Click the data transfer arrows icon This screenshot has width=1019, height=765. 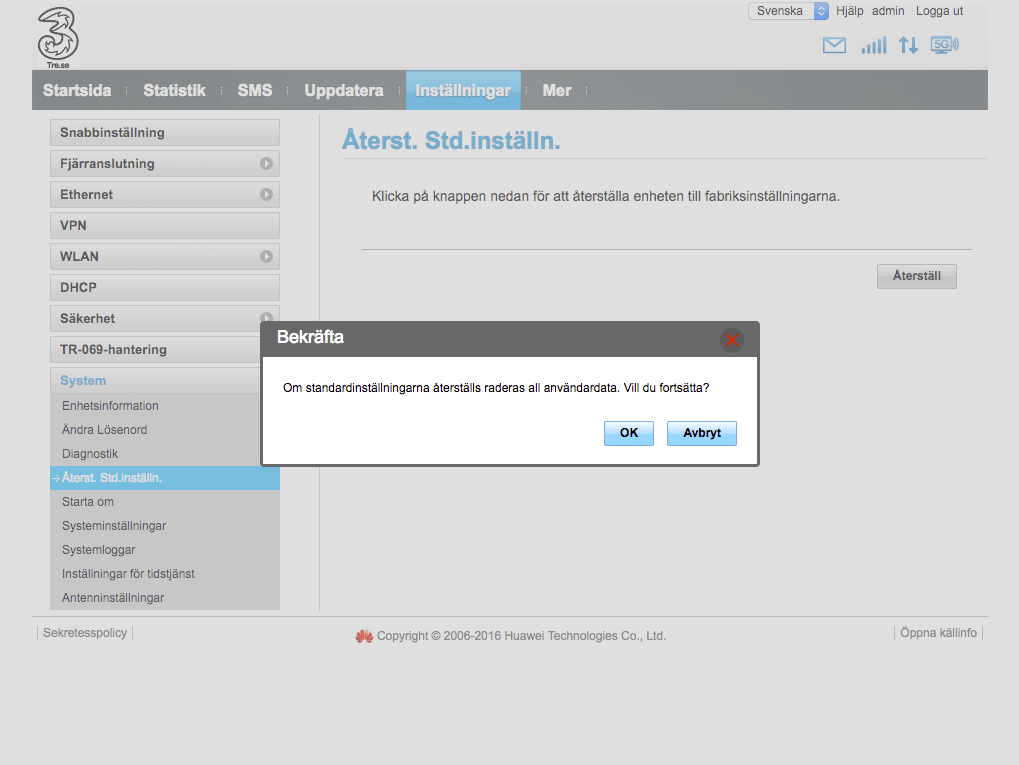click(x=908, y=45)
